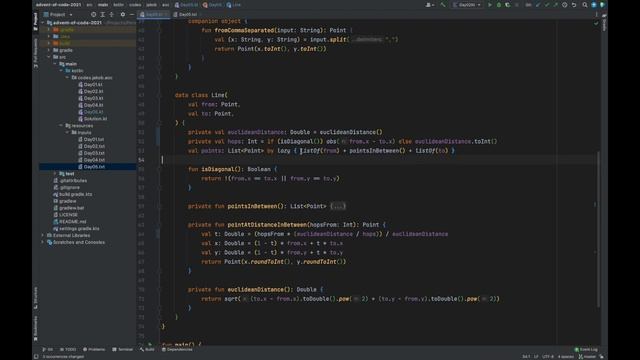Select Day01.kt in the project tree

tap(93, 84)
